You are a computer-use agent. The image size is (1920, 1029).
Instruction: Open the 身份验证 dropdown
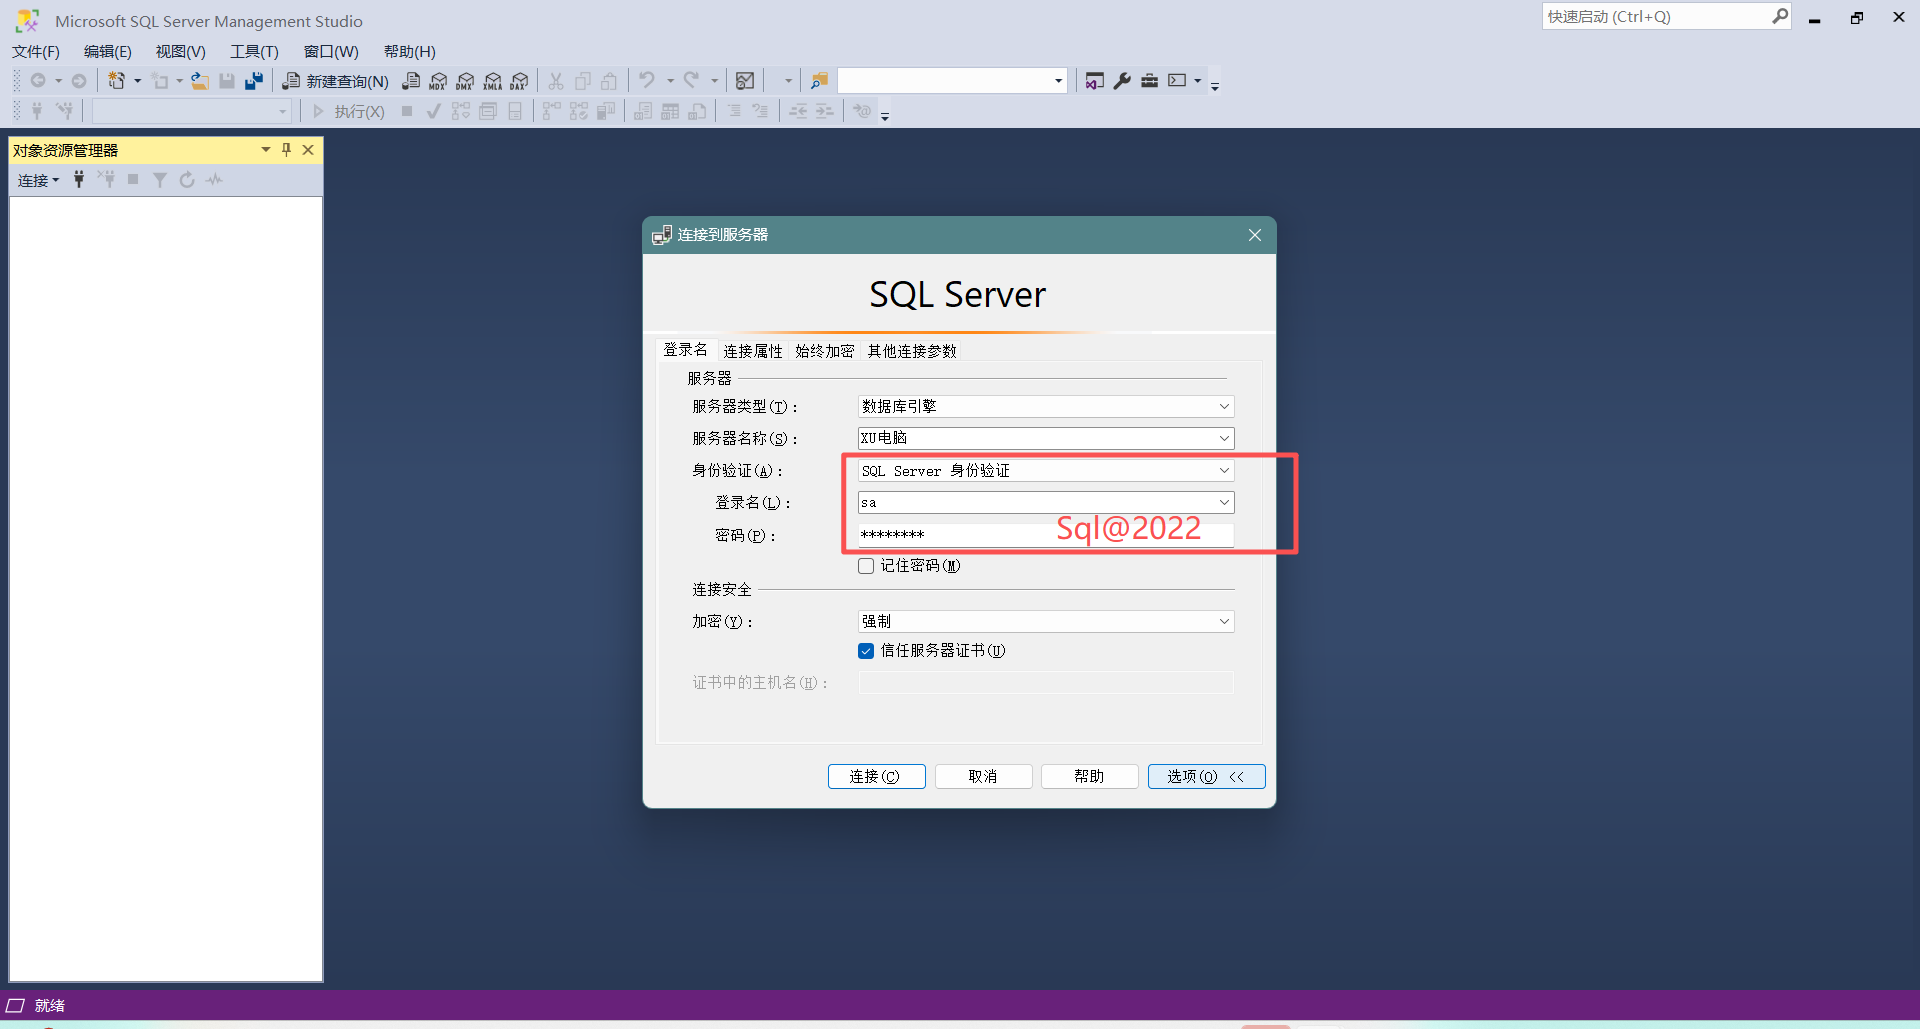[1224, 470]
